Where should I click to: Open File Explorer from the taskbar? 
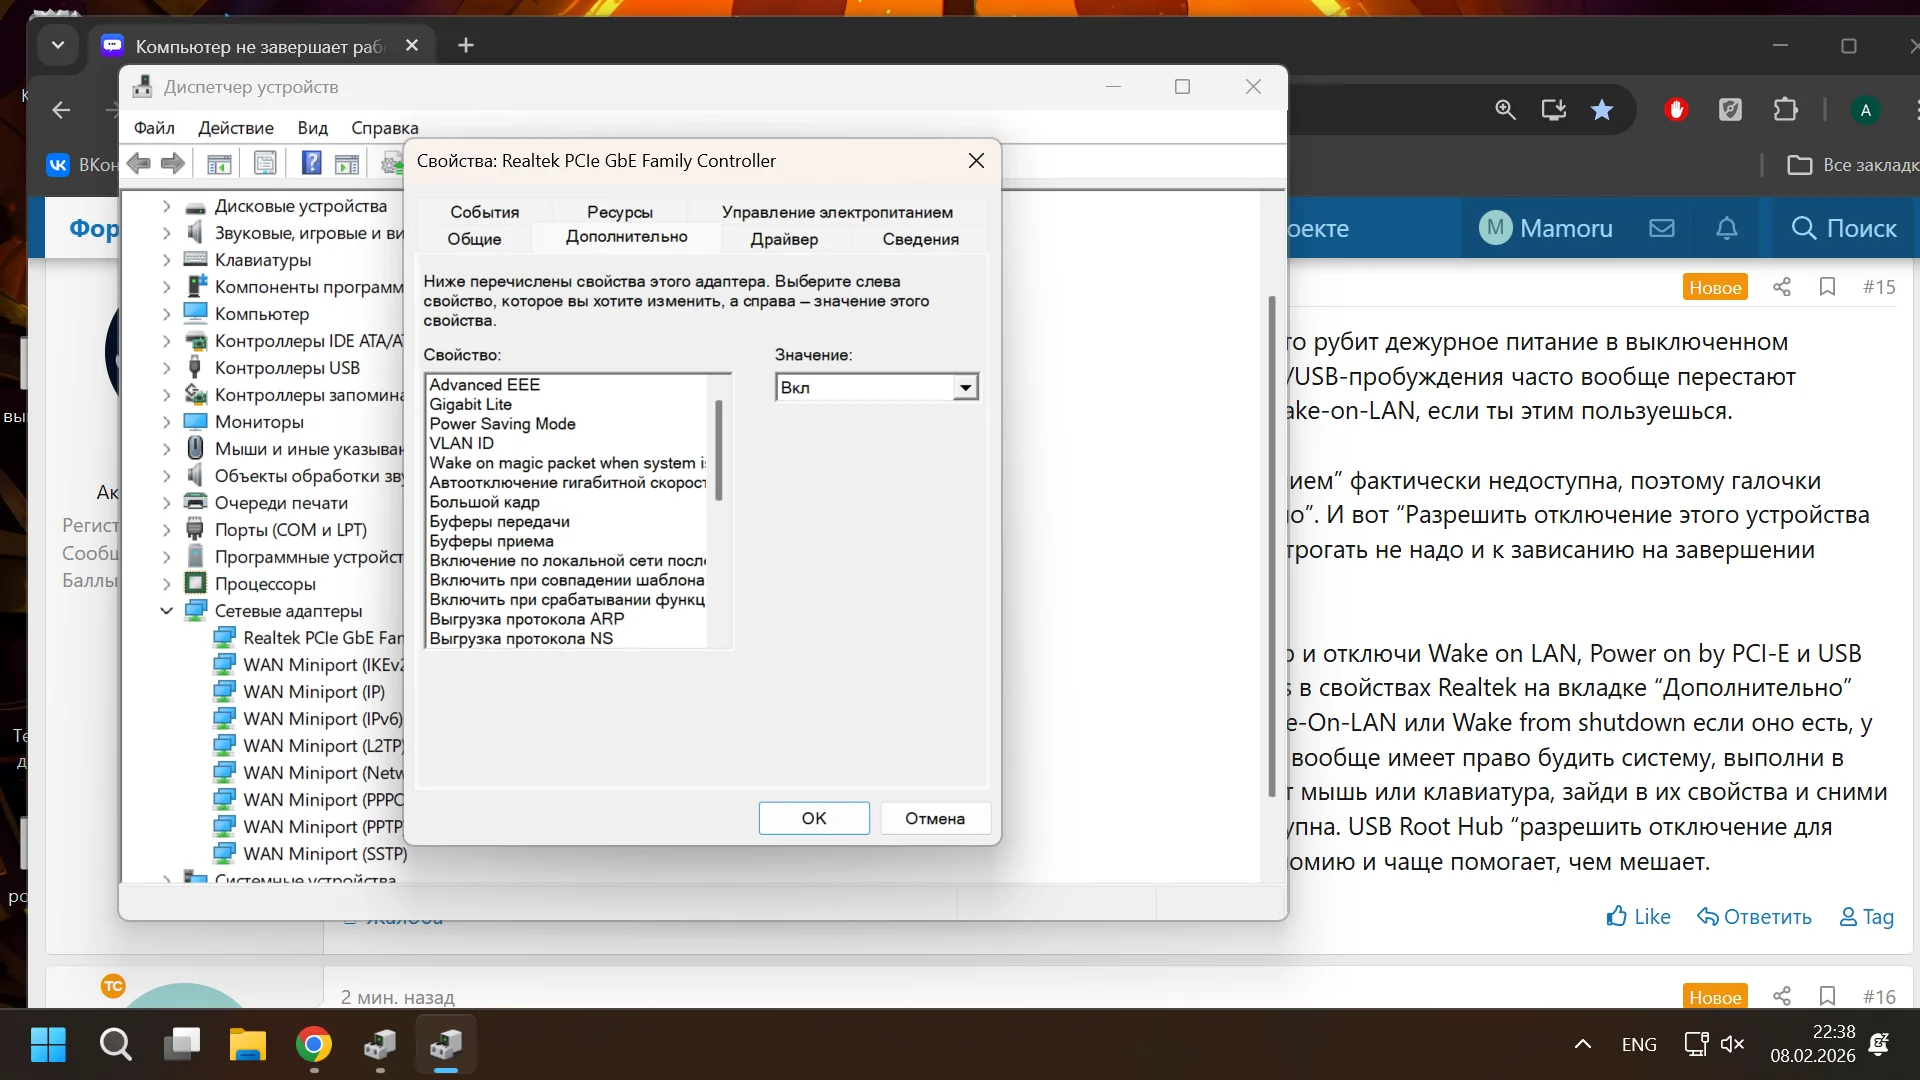pos(247,1045)
